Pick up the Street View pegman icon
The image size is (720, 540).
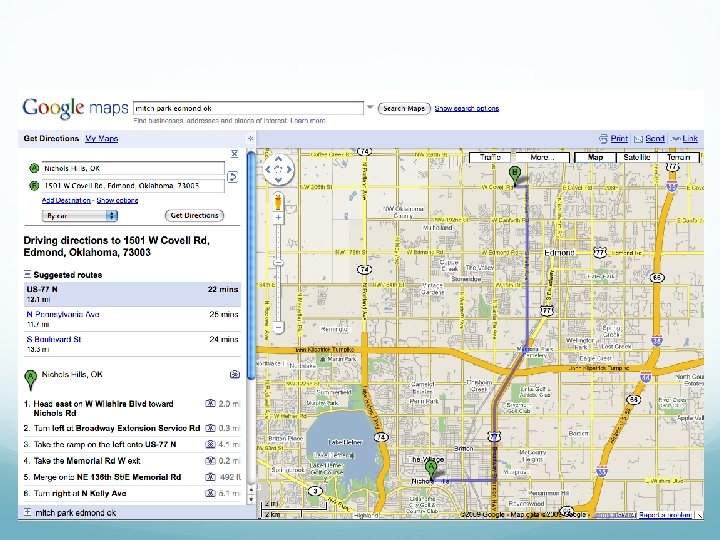pyautogui.click(x=279, y=200)
